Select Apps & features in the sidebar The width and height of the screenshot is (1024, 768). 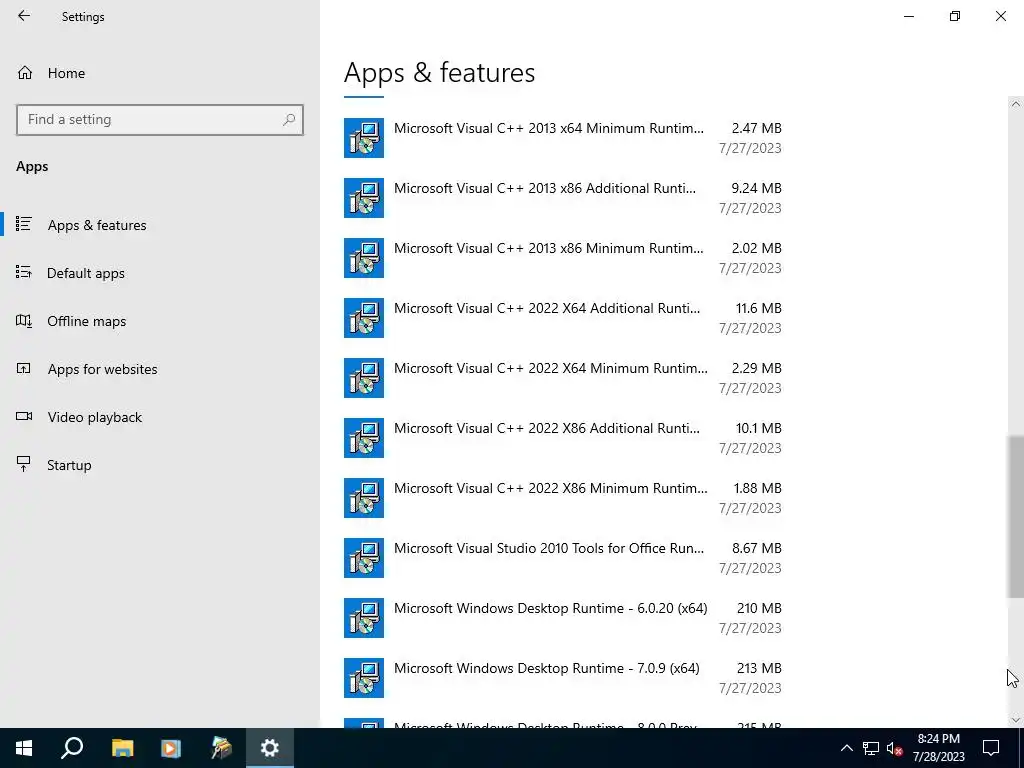click(160, 225)
